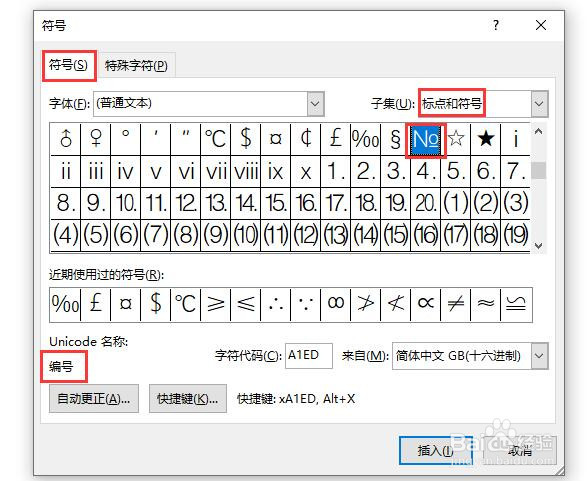Pick the ≤ symbol from recent symbols
Viewport: 587px width, 481px height.
click(x=246, y=304)
